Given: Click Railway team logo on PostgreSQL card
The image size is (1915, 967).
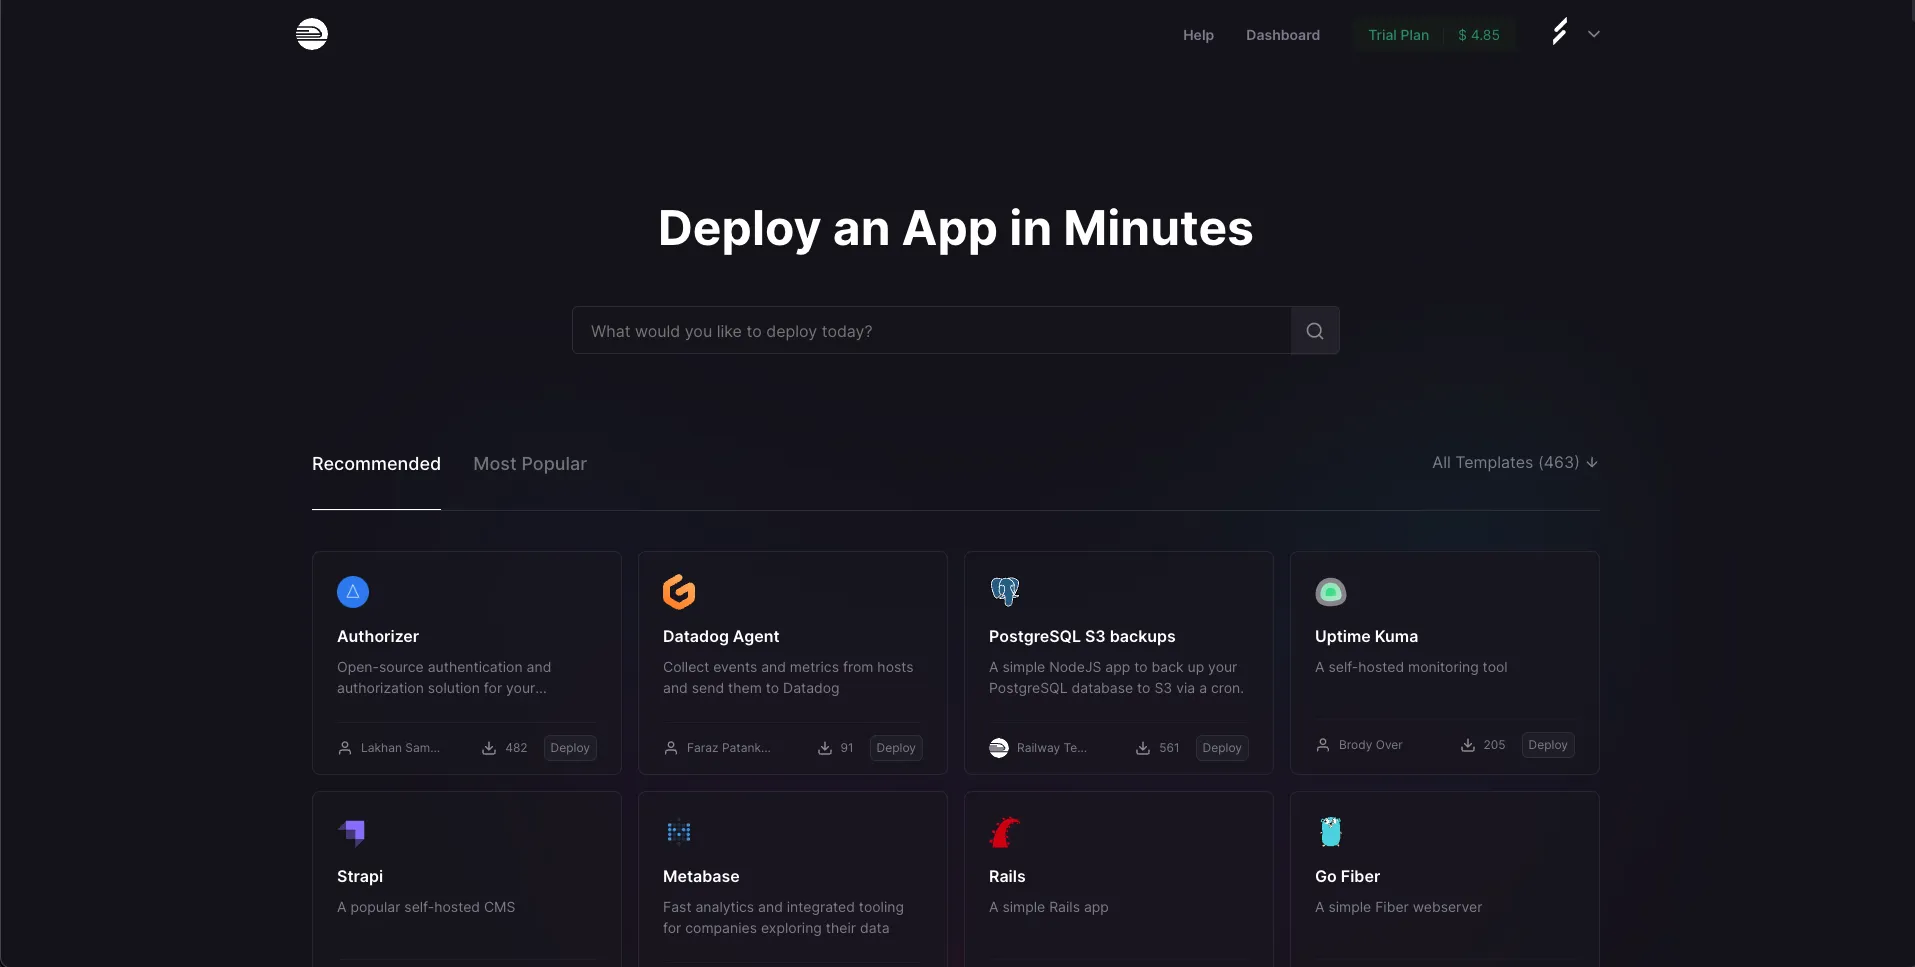Looking at the screenshot, I should tap(999, 748).
